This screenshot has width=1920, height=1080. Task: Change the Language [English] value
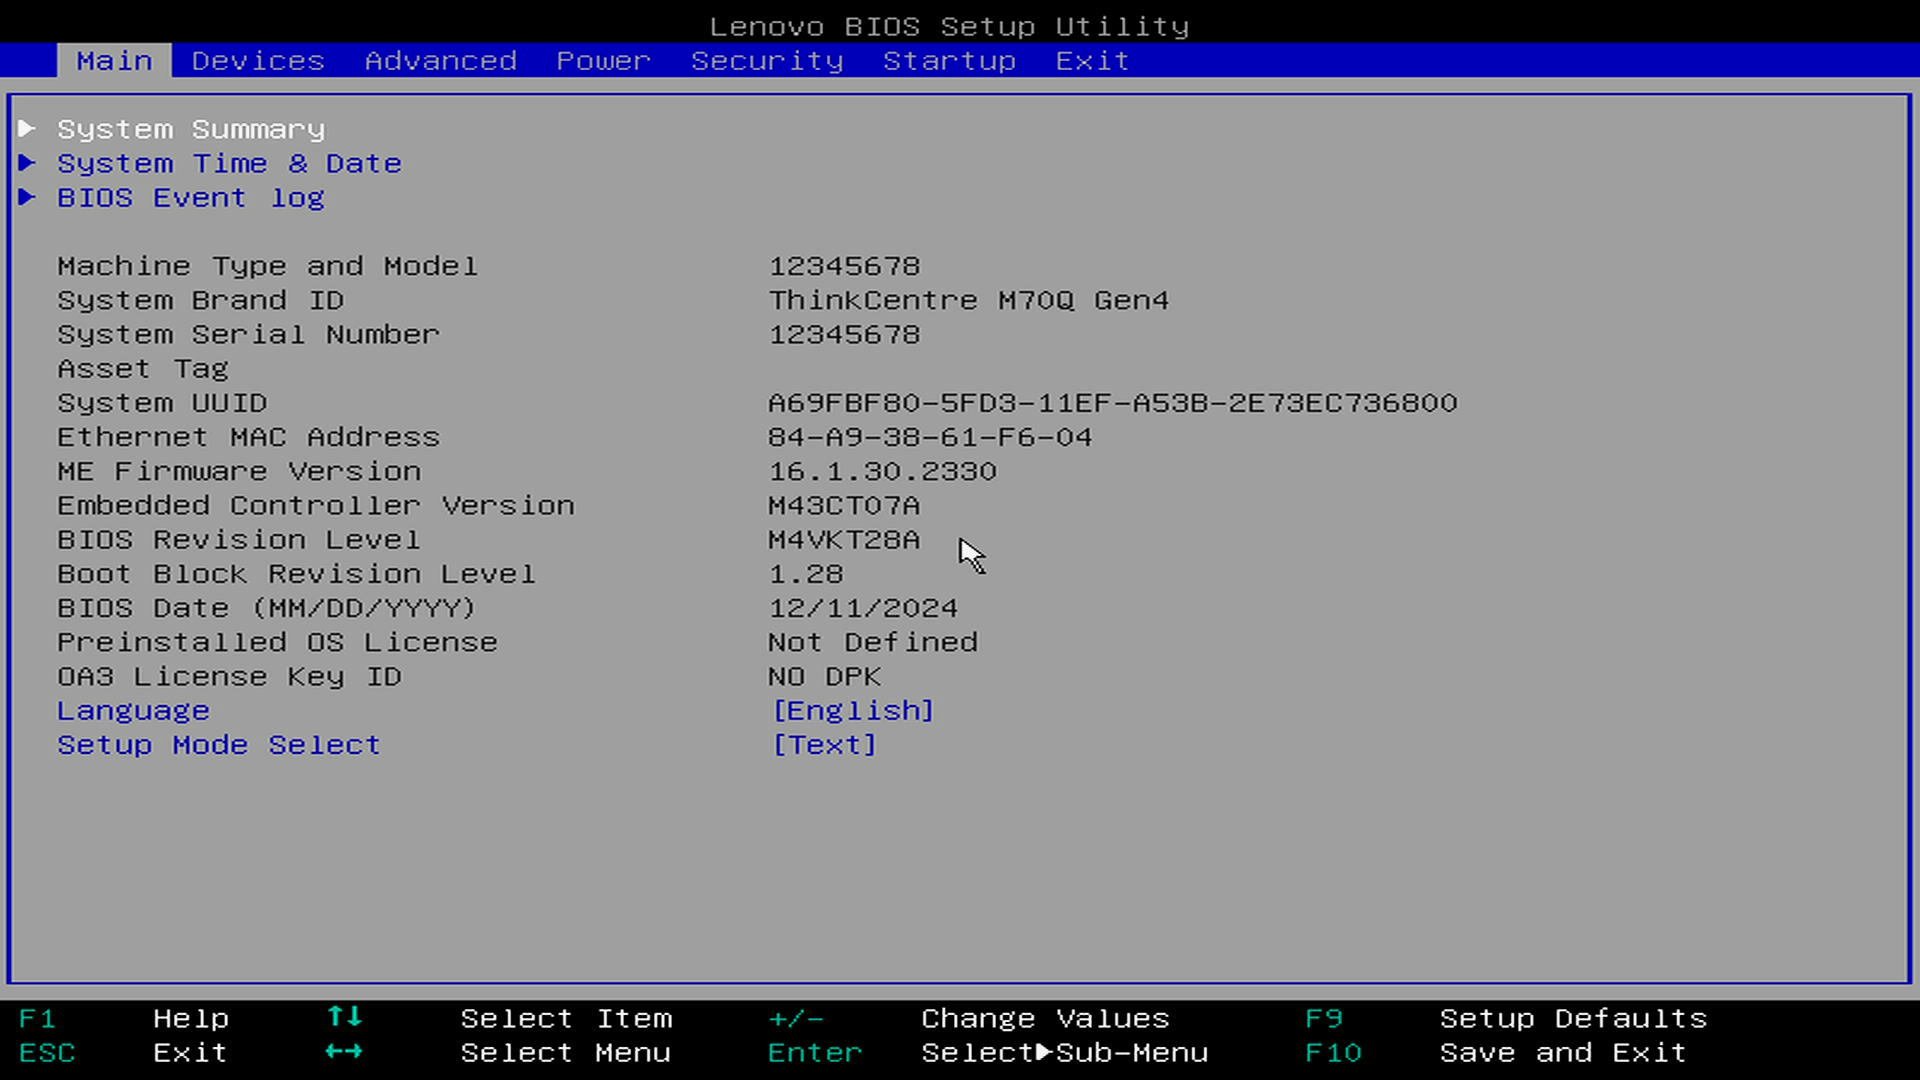point(852,710)
